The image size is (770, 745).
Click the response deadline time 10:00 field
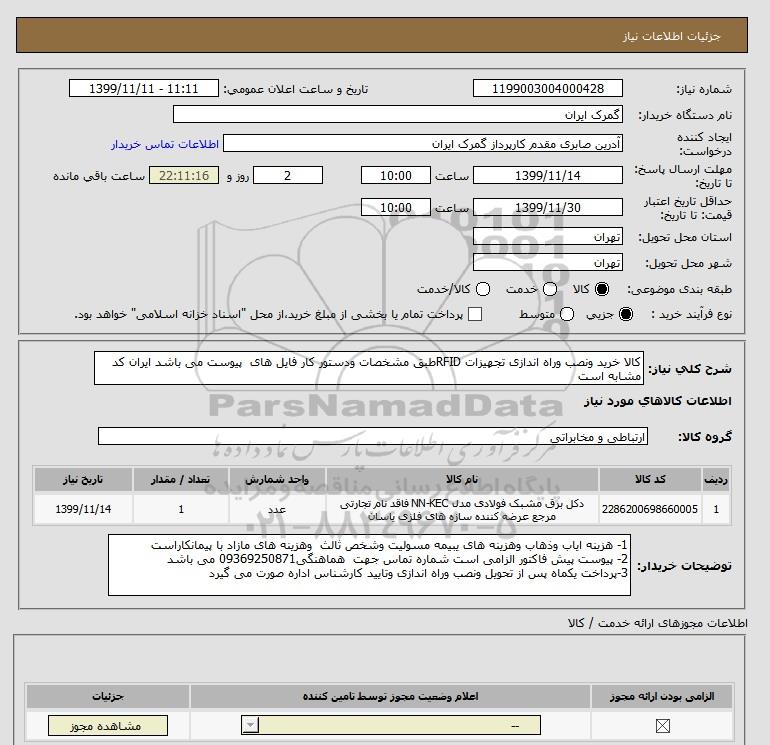click(396, 175)
